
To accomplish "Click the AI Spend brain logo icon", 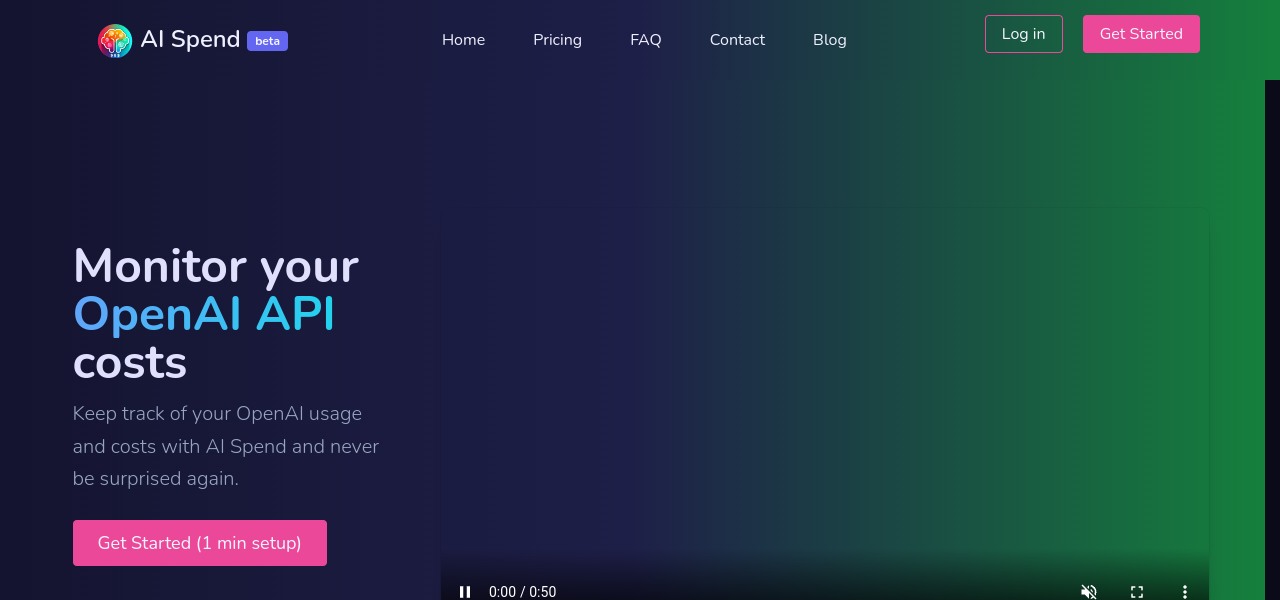I will pyautogui.click(x=115, y=40).
